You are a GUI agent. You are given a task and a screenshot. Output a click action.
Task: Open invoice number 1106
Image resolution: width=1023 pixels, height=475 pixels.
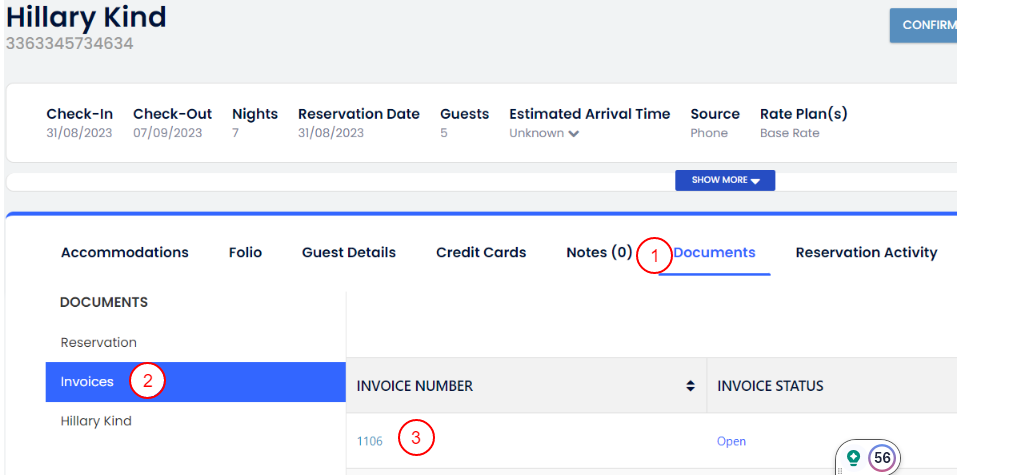coord(370,441)
